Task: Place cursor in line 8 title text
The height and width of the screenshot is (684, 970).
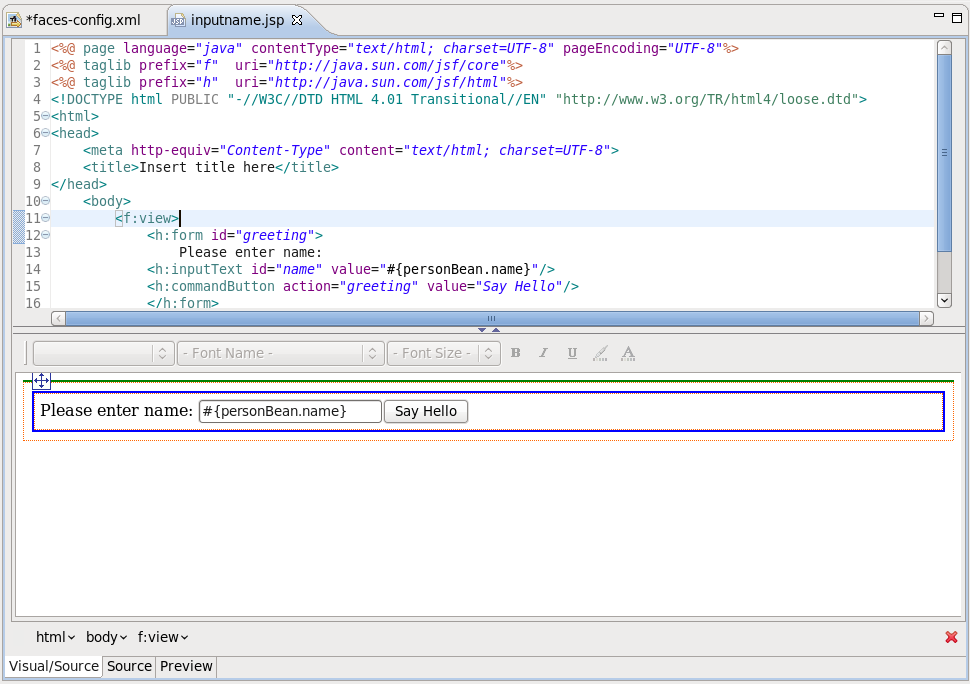Action: (207, 167)
